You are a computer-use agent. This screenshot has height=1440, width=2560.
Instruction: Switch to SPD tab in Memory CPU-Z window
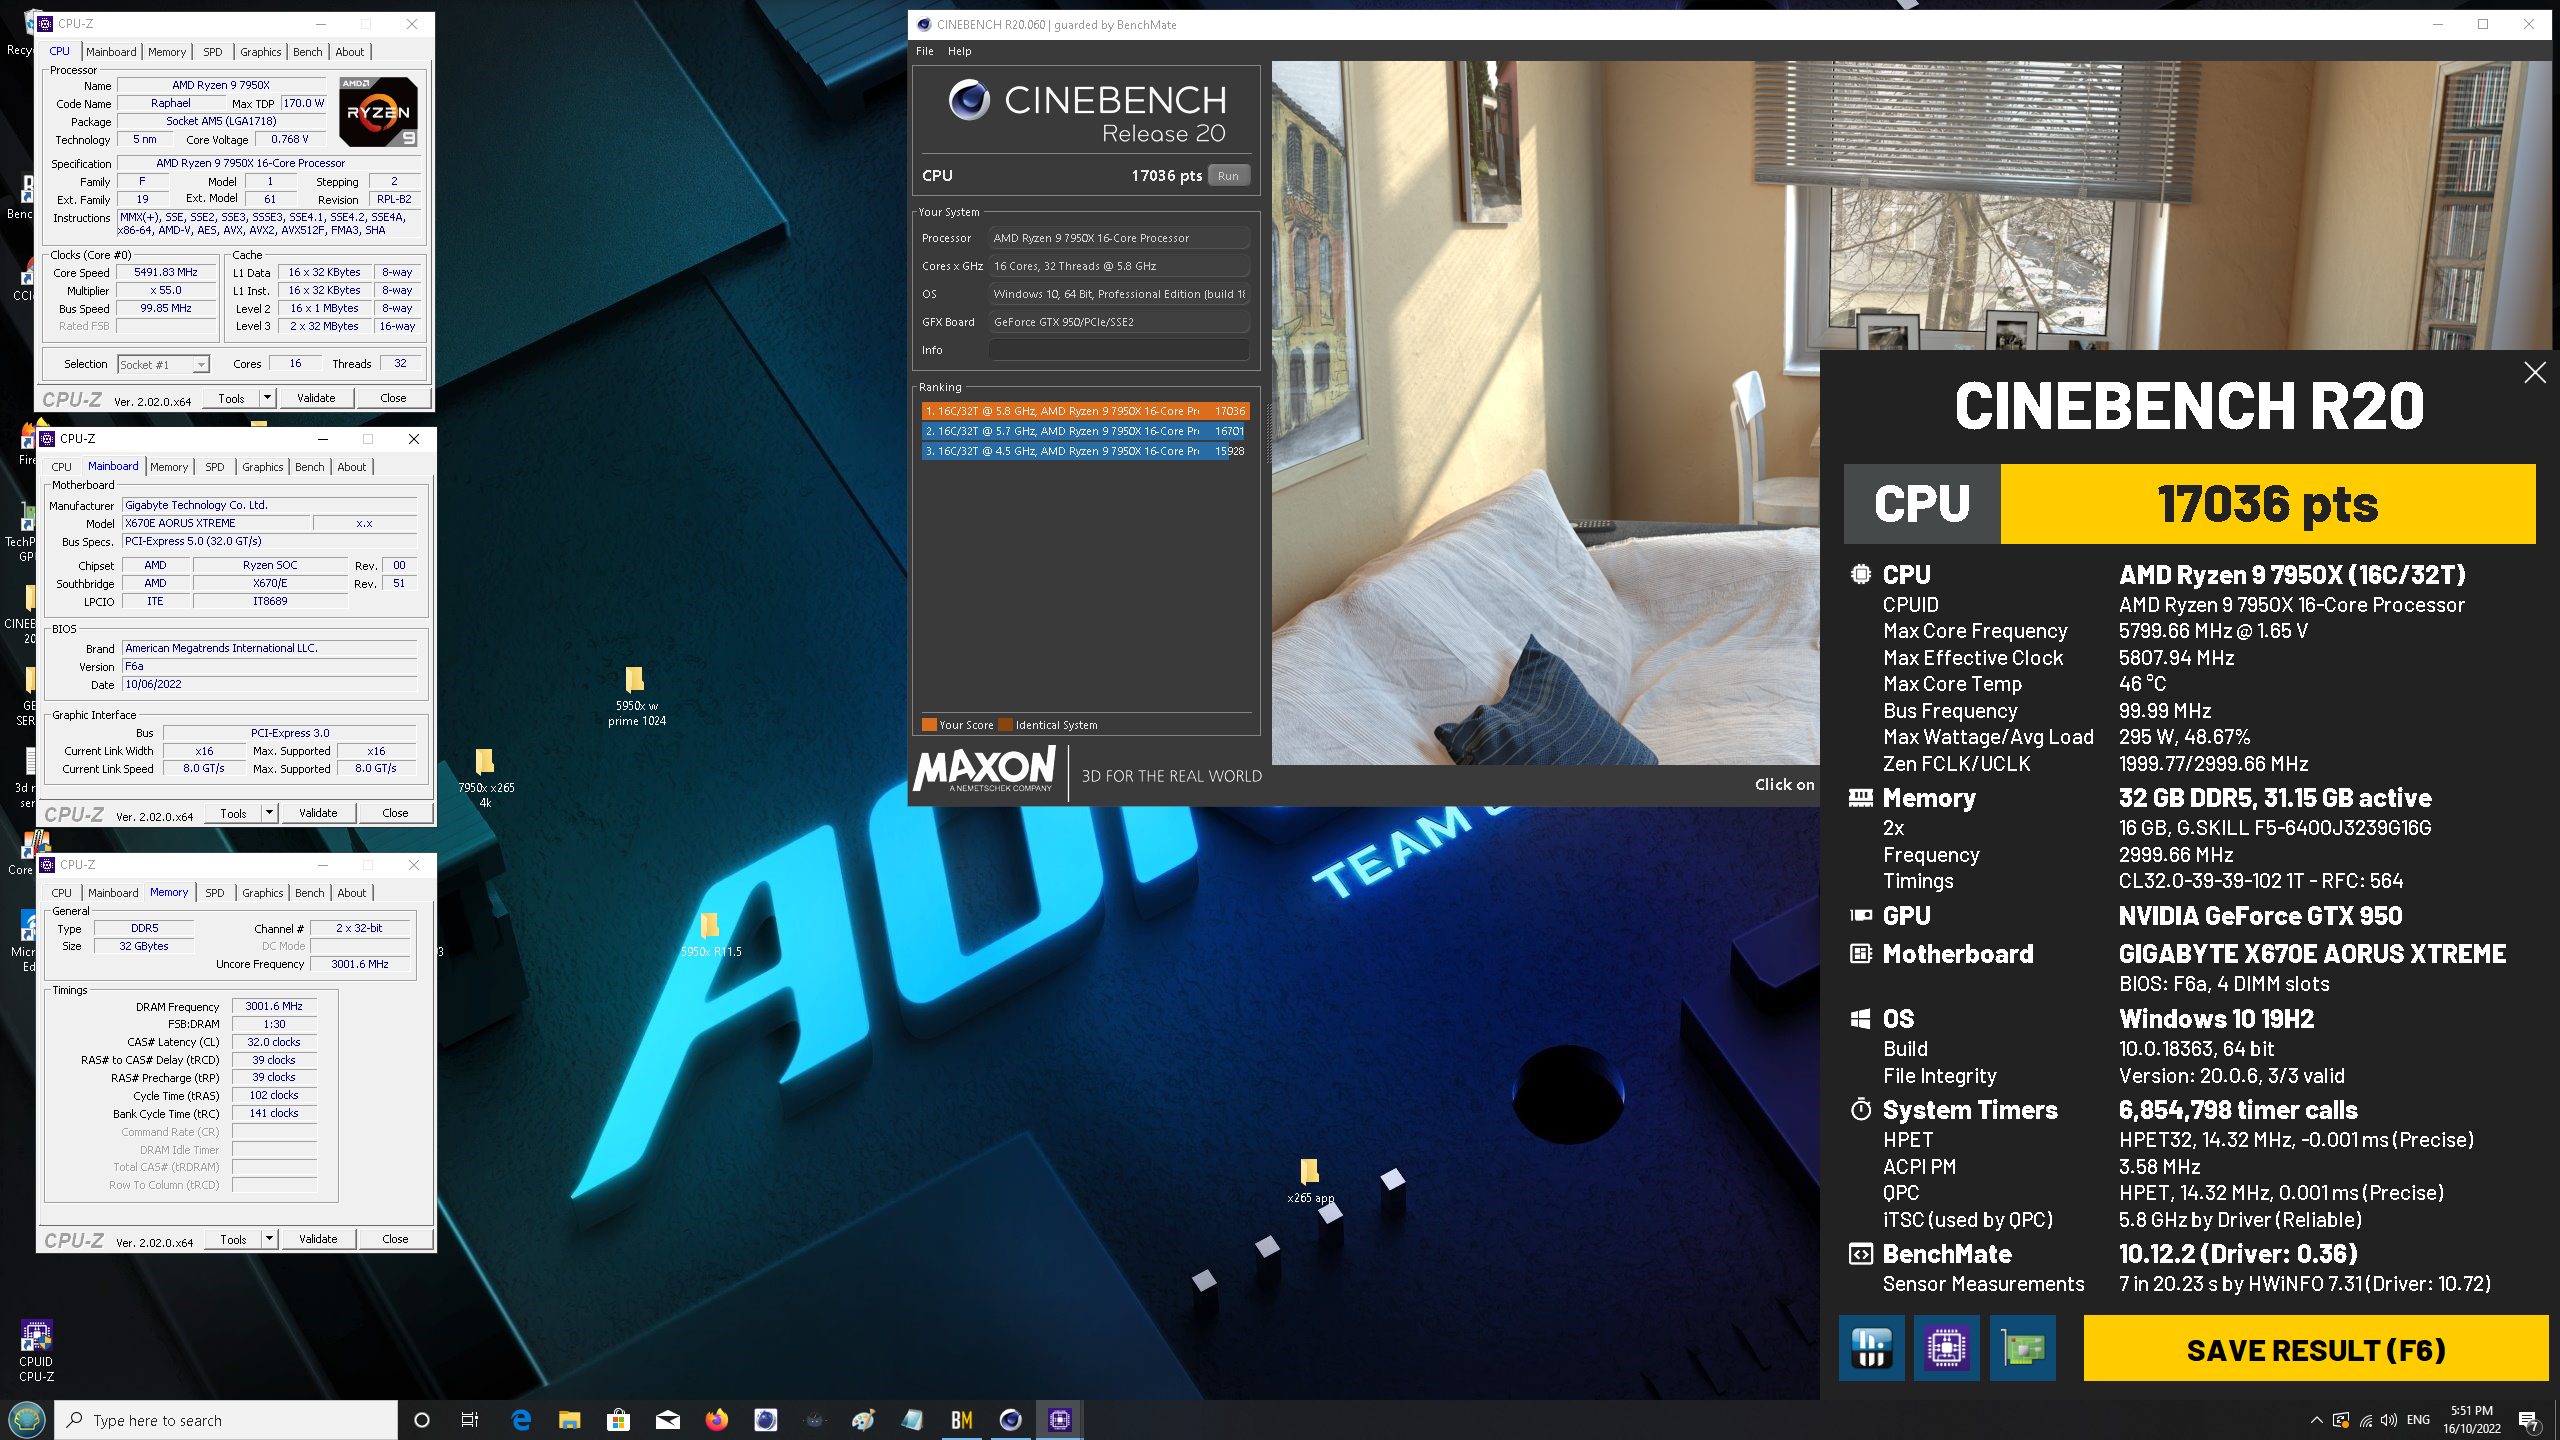215,893
